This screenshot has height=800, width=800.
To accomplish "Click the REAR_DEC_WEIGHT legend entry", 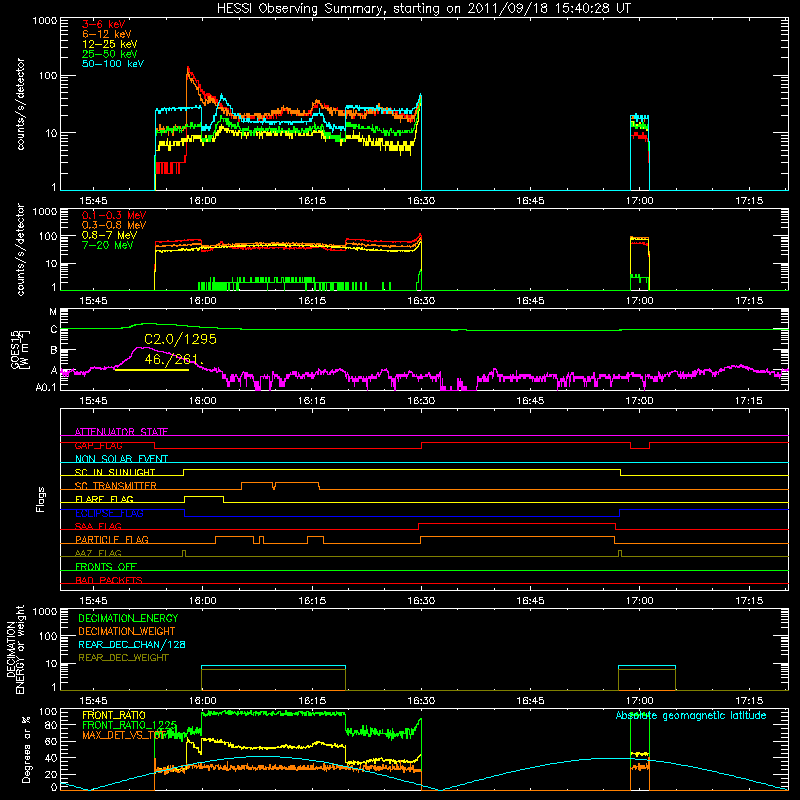I will click(123, 658).
